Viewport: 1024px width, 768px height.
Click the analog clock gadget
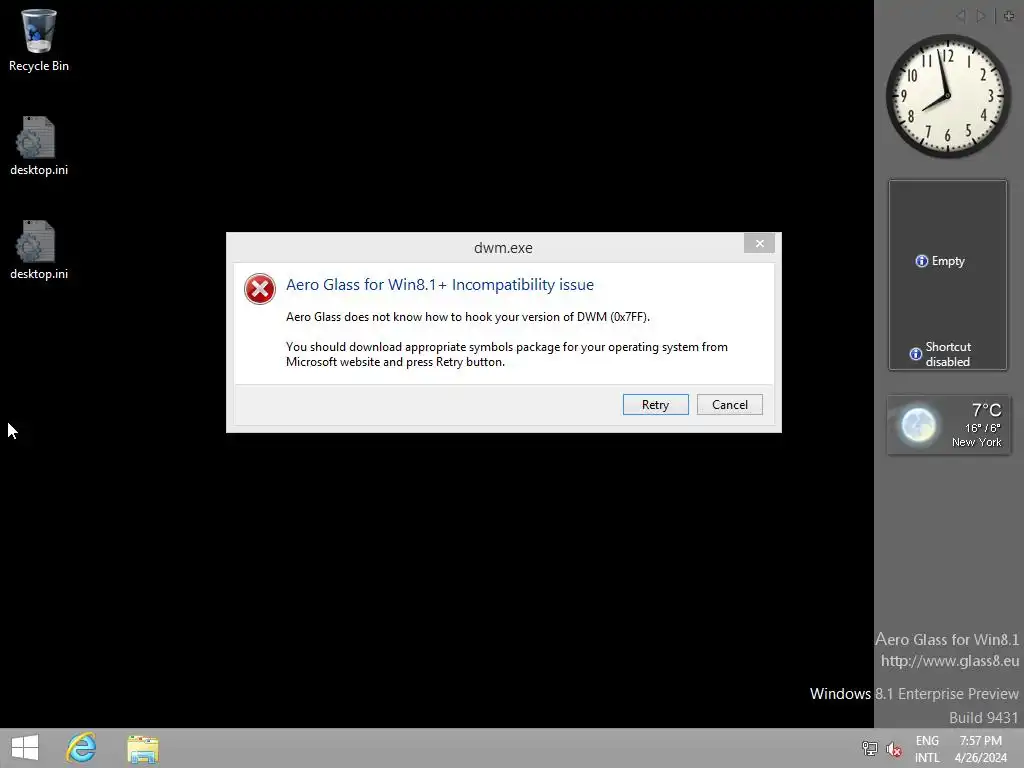click(x=948, y=96)
